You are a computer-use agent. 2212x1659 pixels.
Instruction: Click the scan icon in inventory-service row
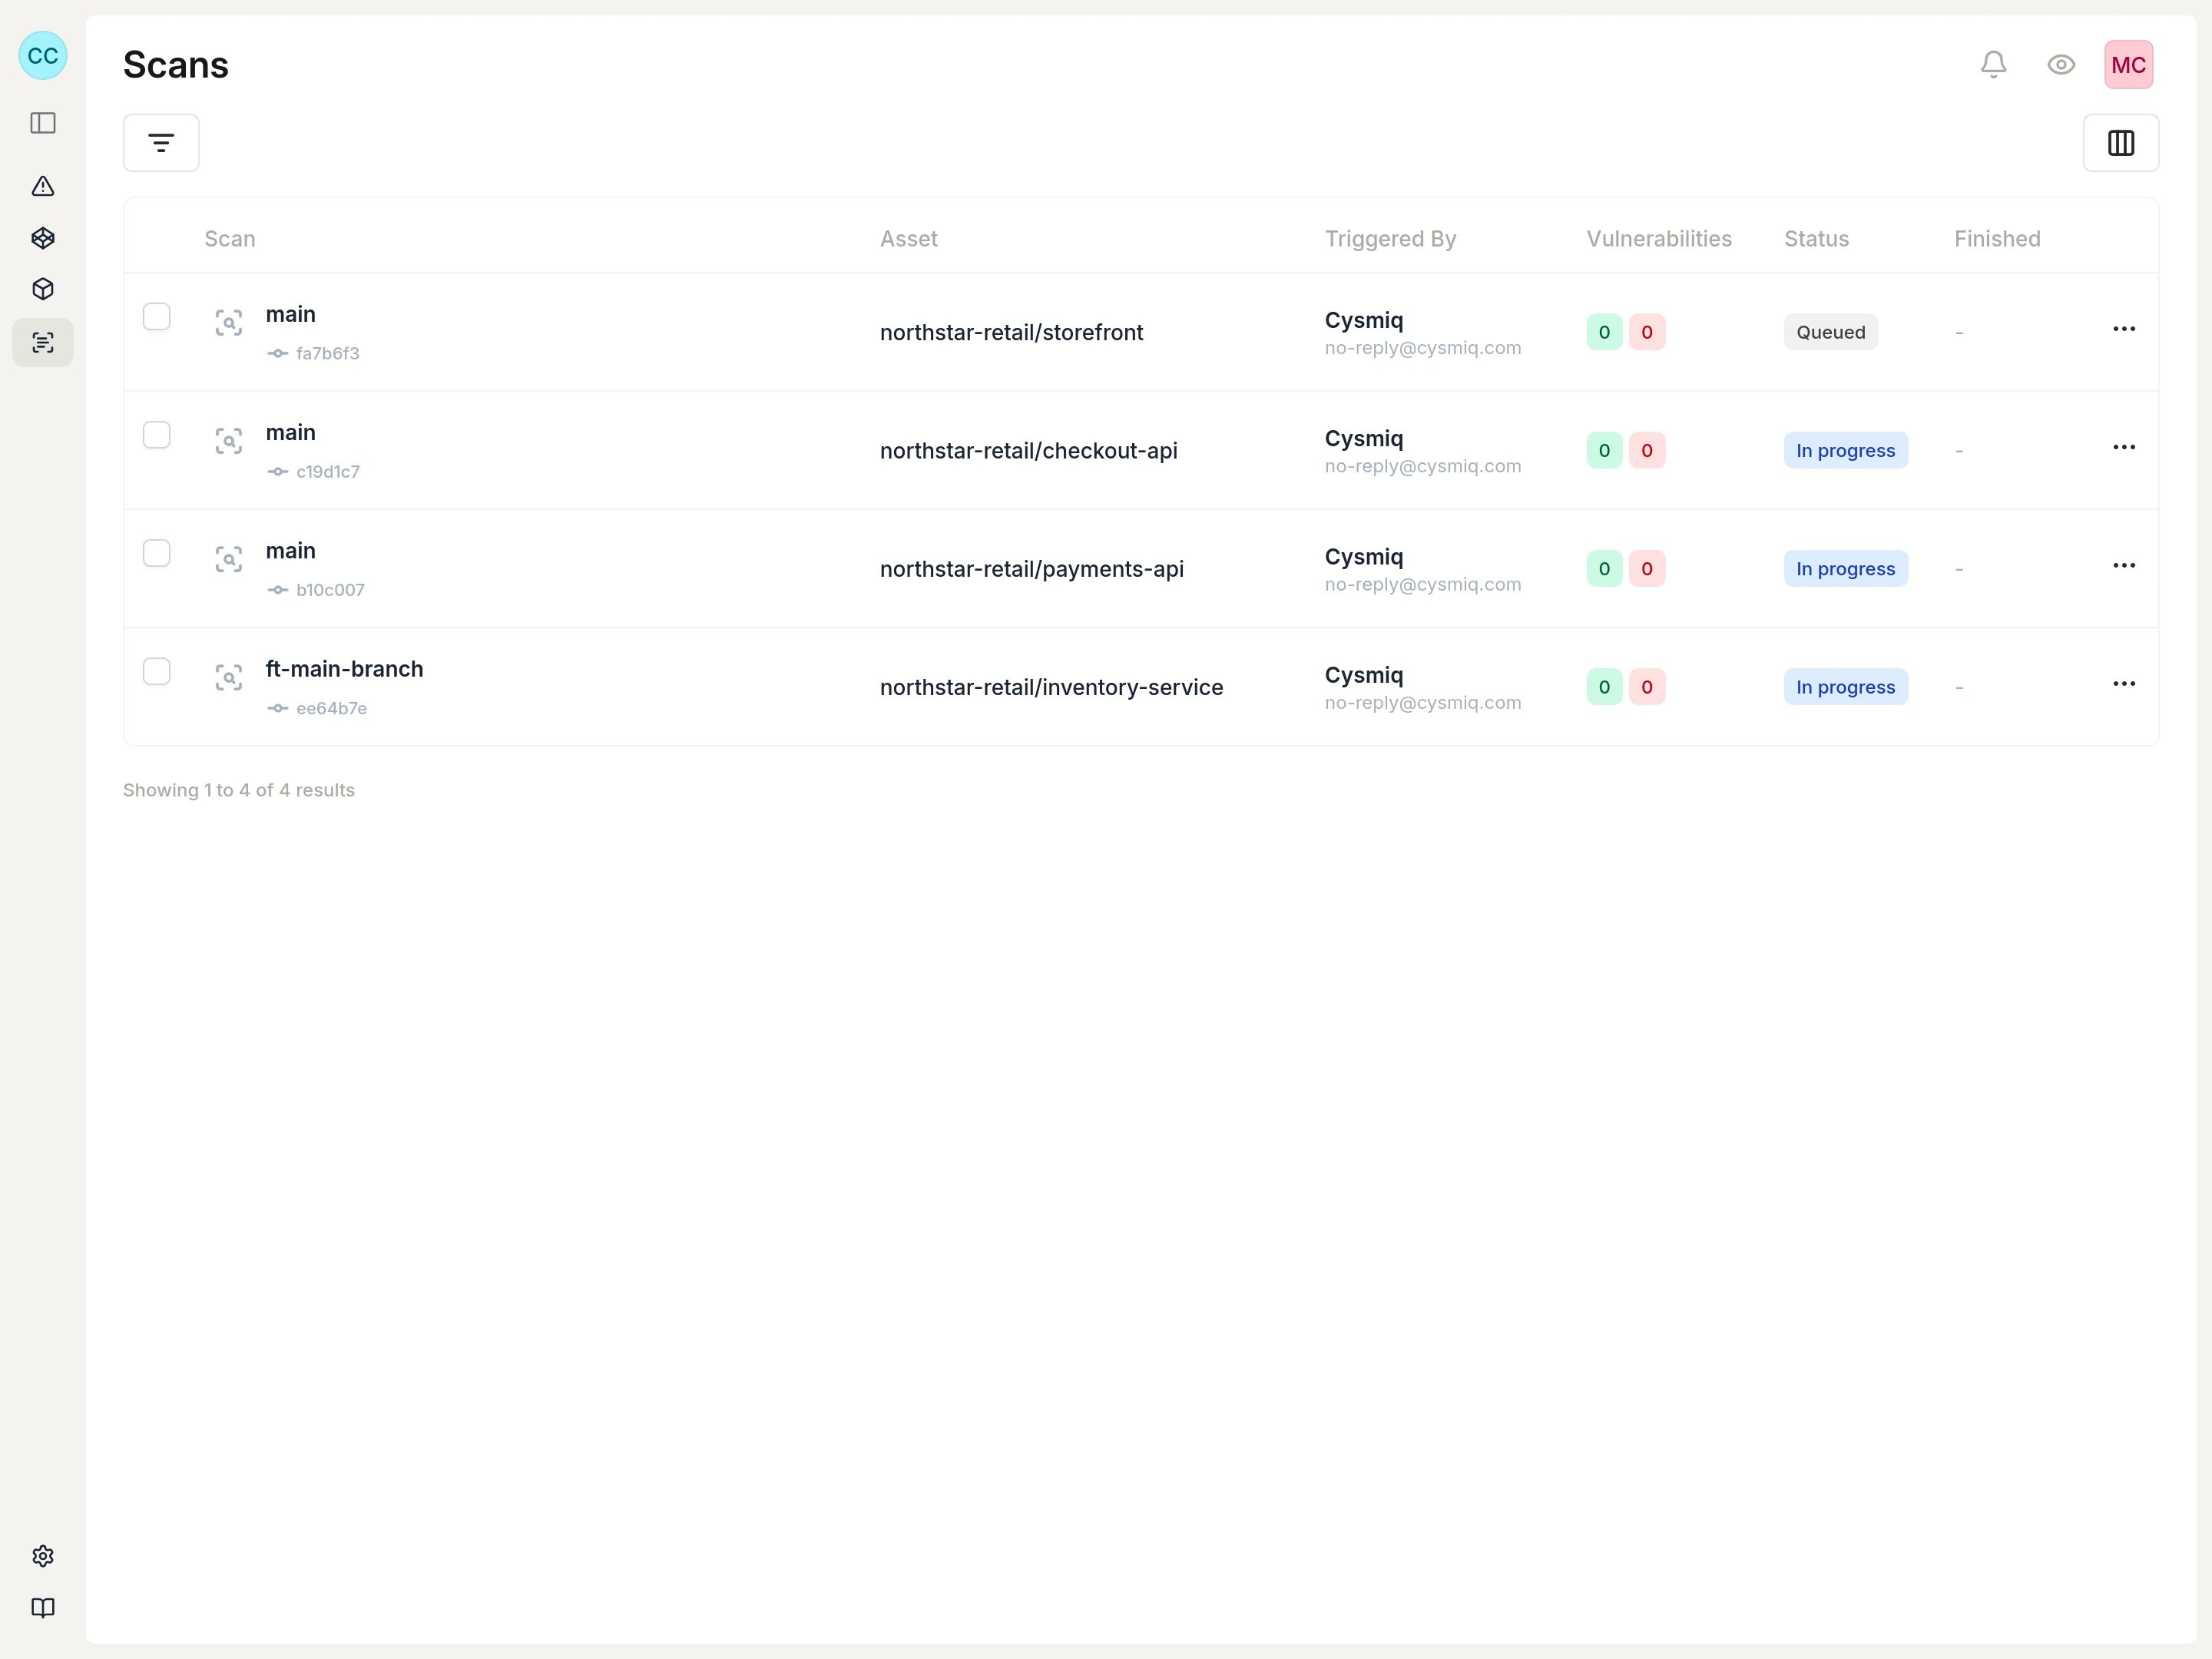tap(229, 677)
